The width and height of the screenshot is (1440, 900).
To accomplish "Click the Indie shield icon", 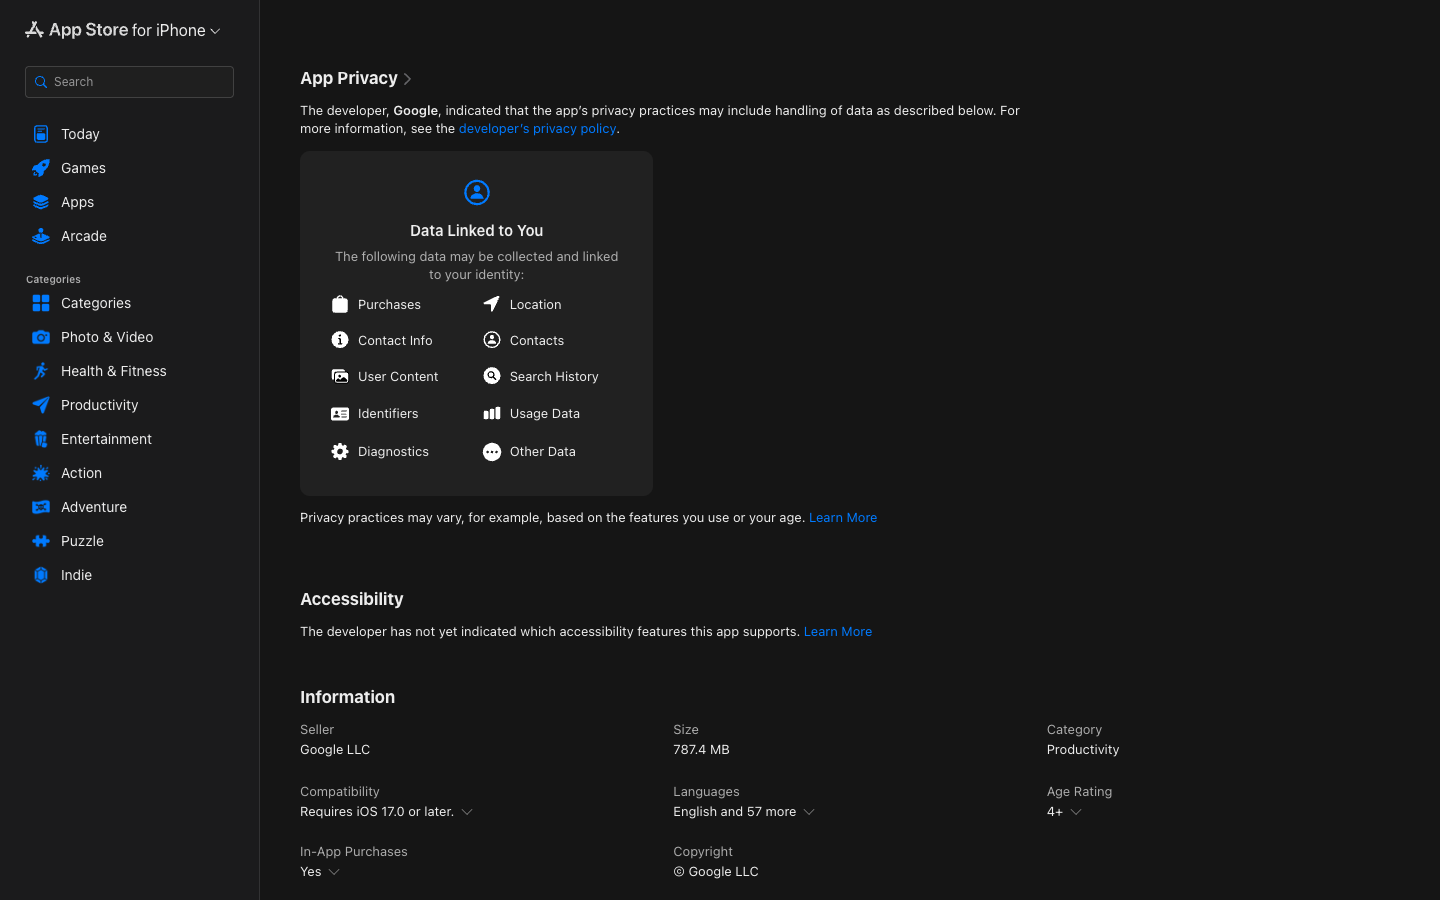I will (41, 575).
